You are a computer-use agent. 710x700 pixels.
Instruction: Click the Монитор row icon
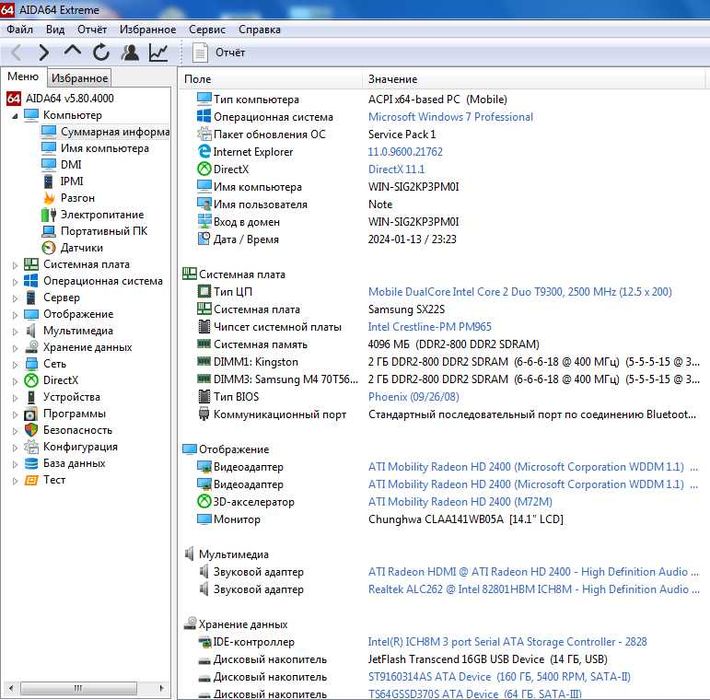pos(204,519)
